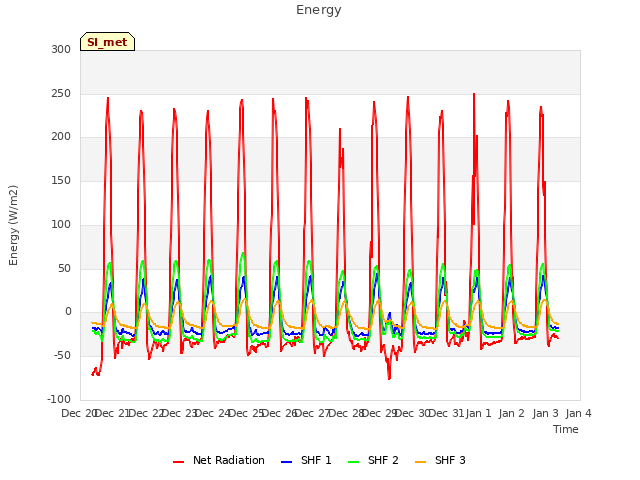The height and width of the screenshot is (480, 640).
Task: Click the -100 y-axis tick label
Action: (x=59, y=399)
